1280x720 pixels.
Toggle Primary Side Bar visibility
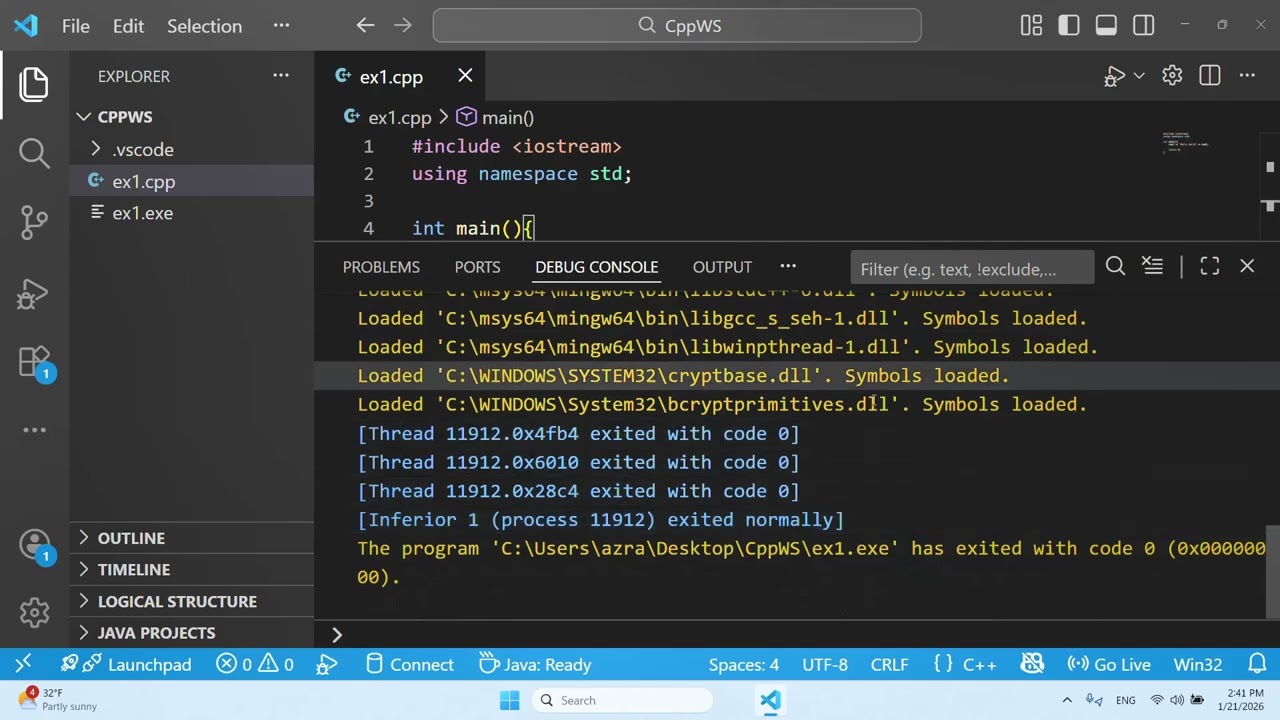(1069, 26)
